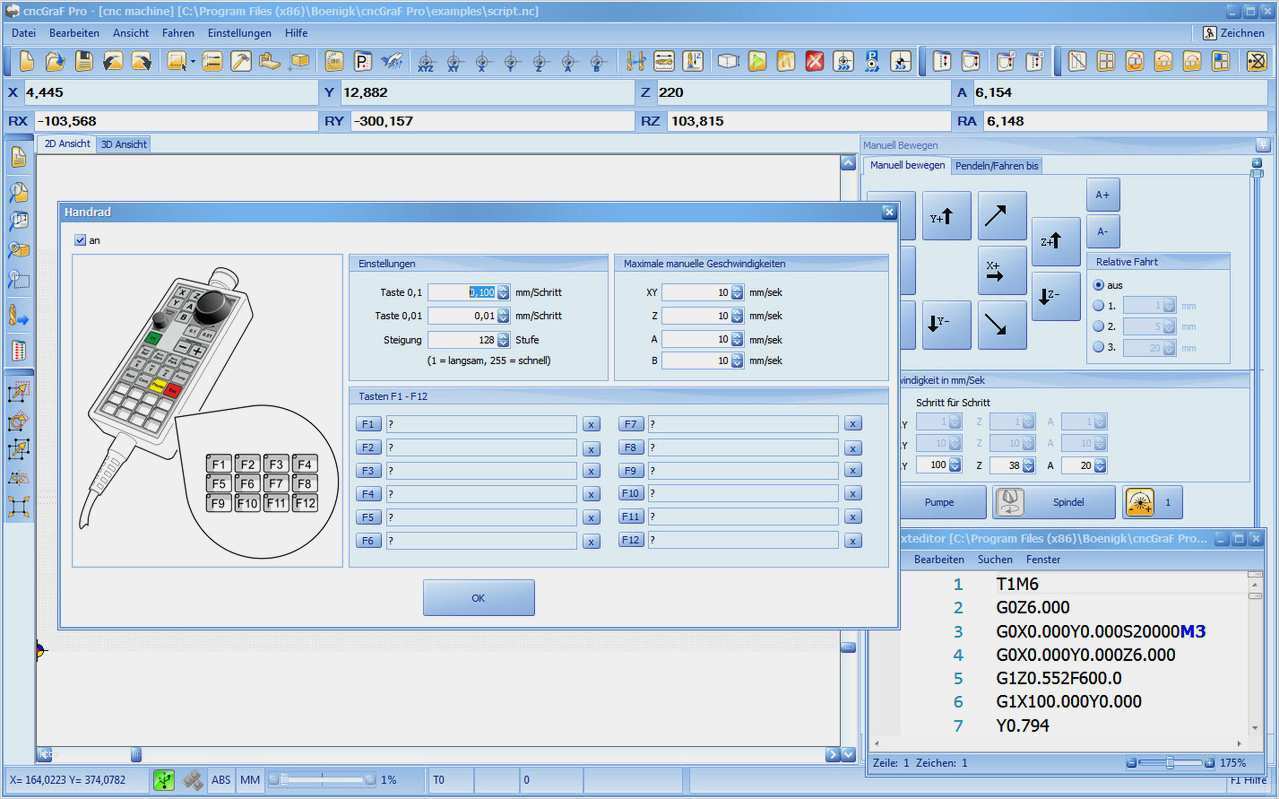Click the diagonal down-right jog arrow
Image resolution: width=1279 pixels, height=799 pixels.
(x=1002, y=324)
